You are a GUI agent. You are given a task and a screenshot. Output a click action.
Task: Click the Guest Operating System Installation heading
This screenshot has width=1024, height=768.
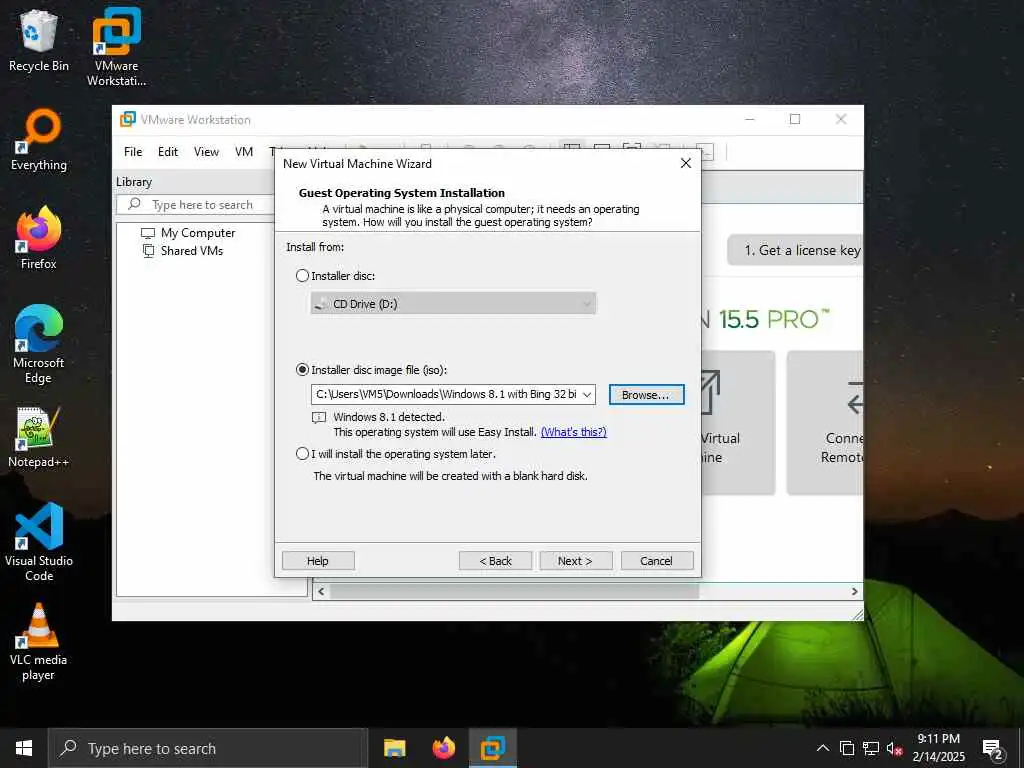402,193
